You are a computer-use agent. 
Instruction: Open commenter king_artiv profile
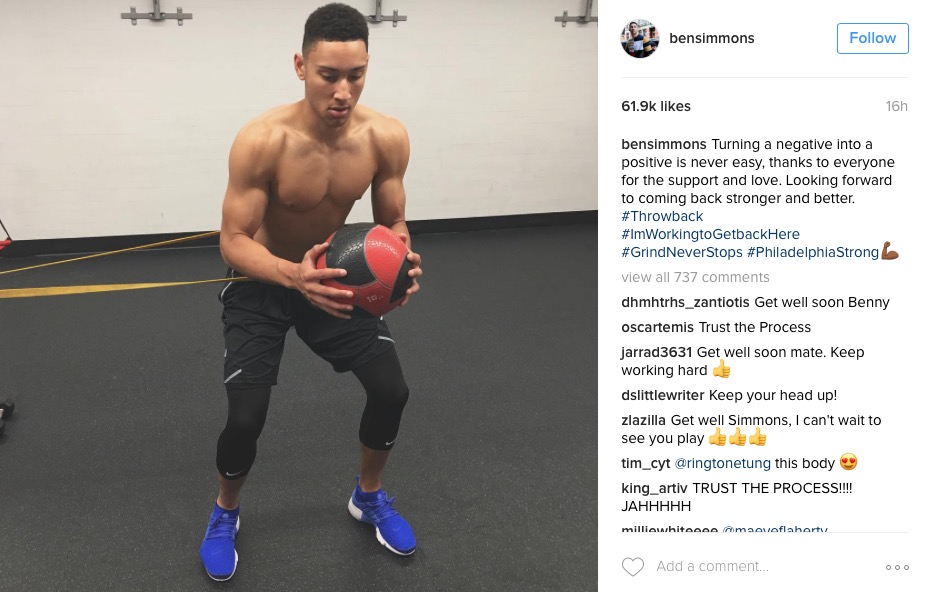coord(654,488)
